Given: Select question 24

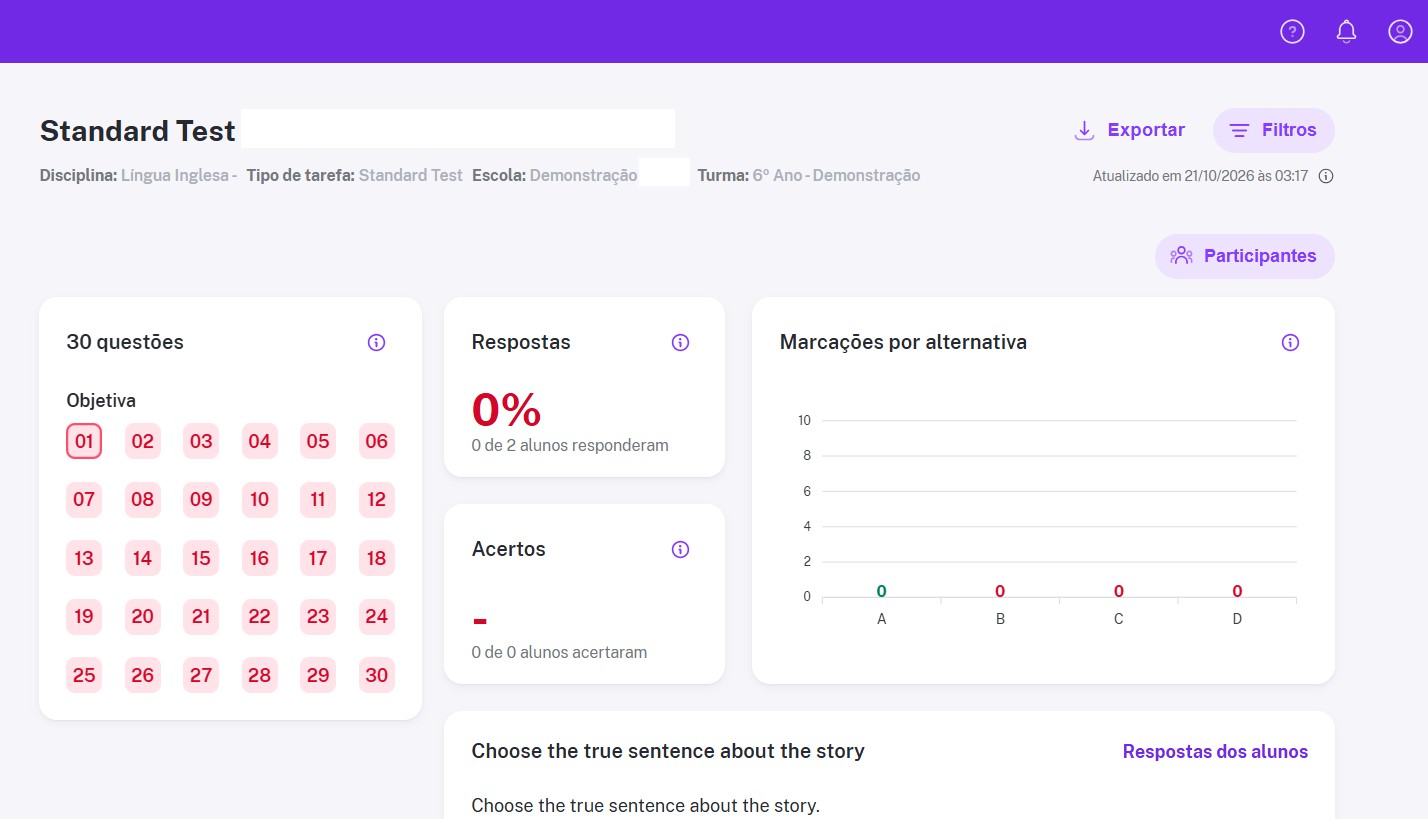Looking at the screenshot, I should 377,616.
